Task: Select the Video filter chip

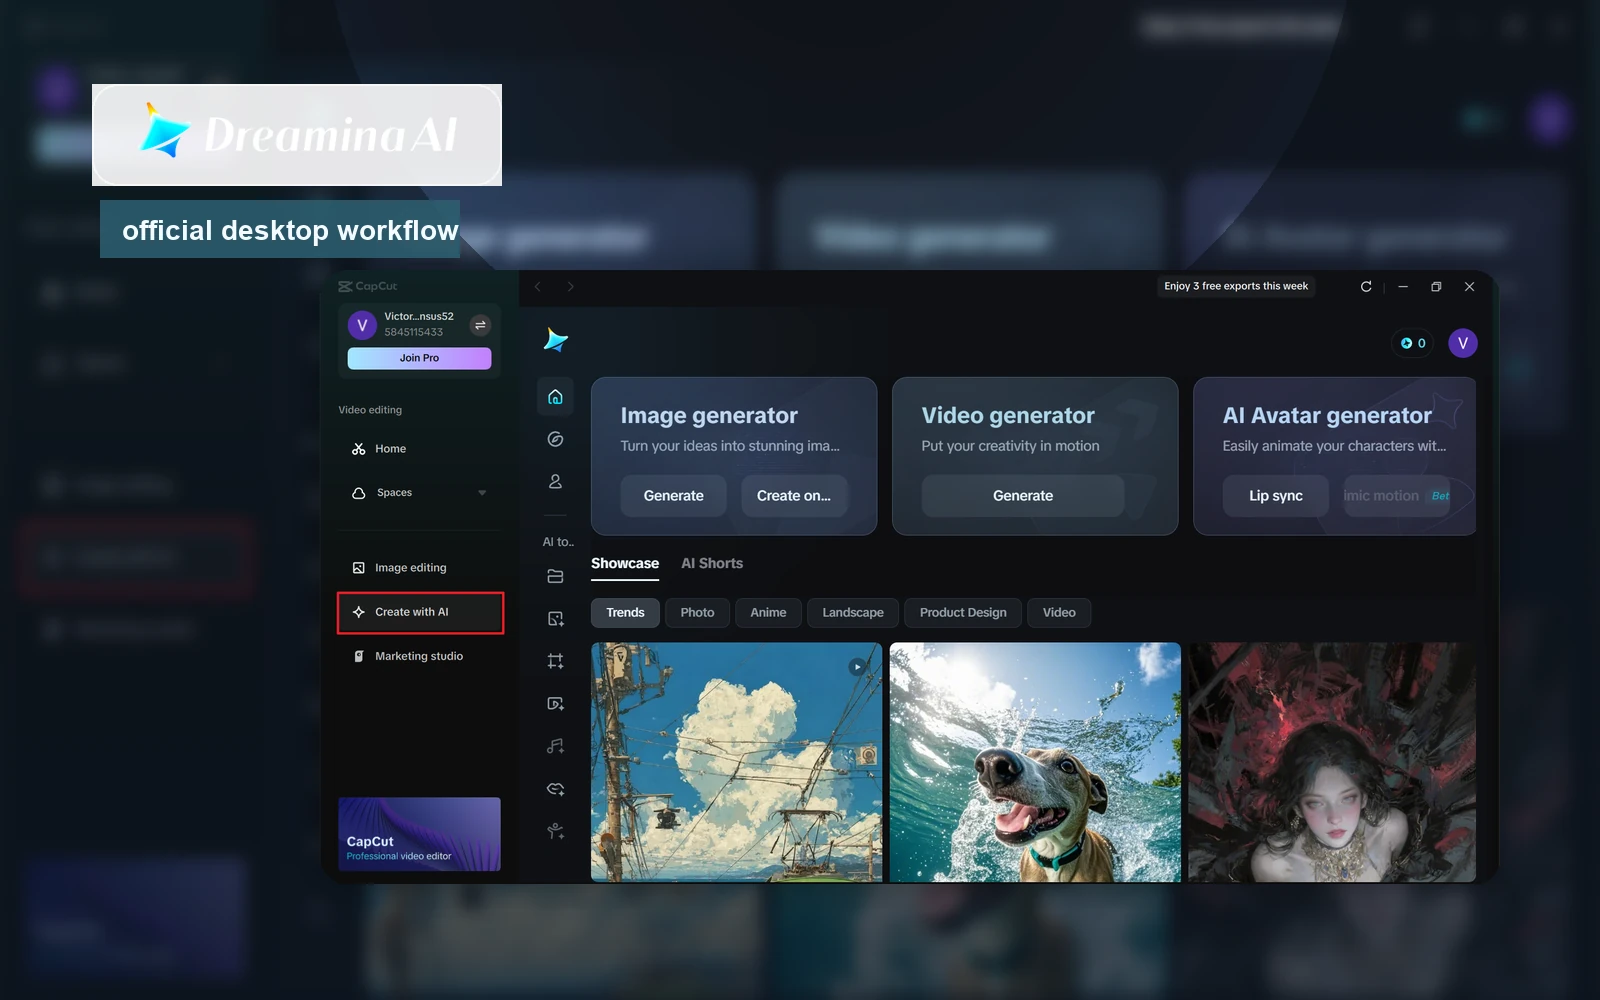Action: coord(1059,613)
